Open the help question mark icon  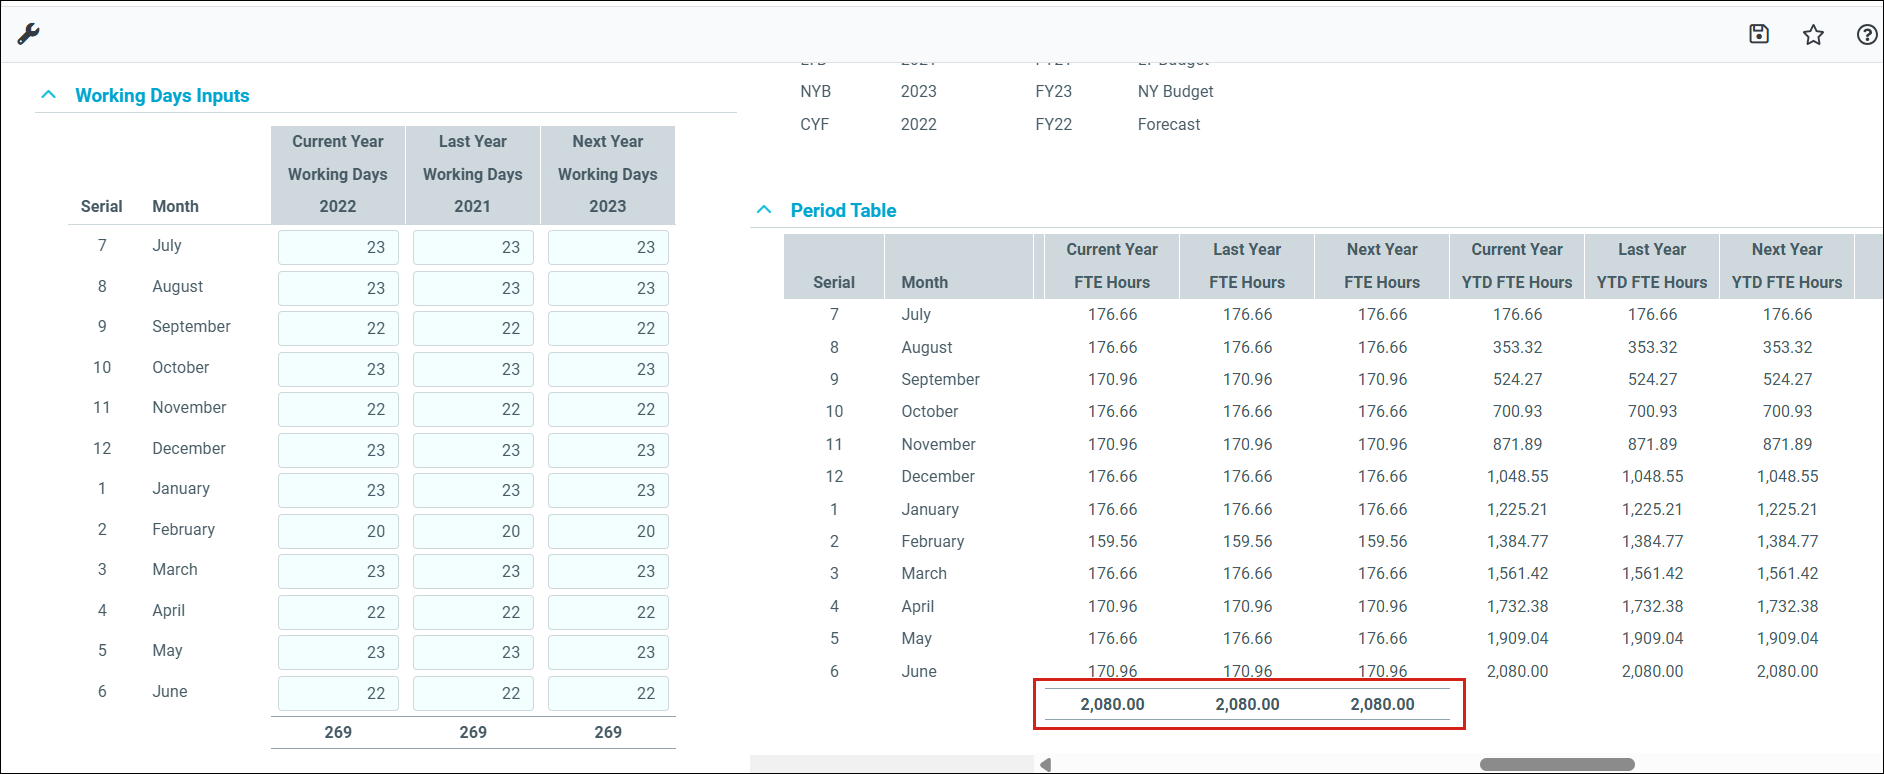pyautogui.click(x=1866, y=35)
